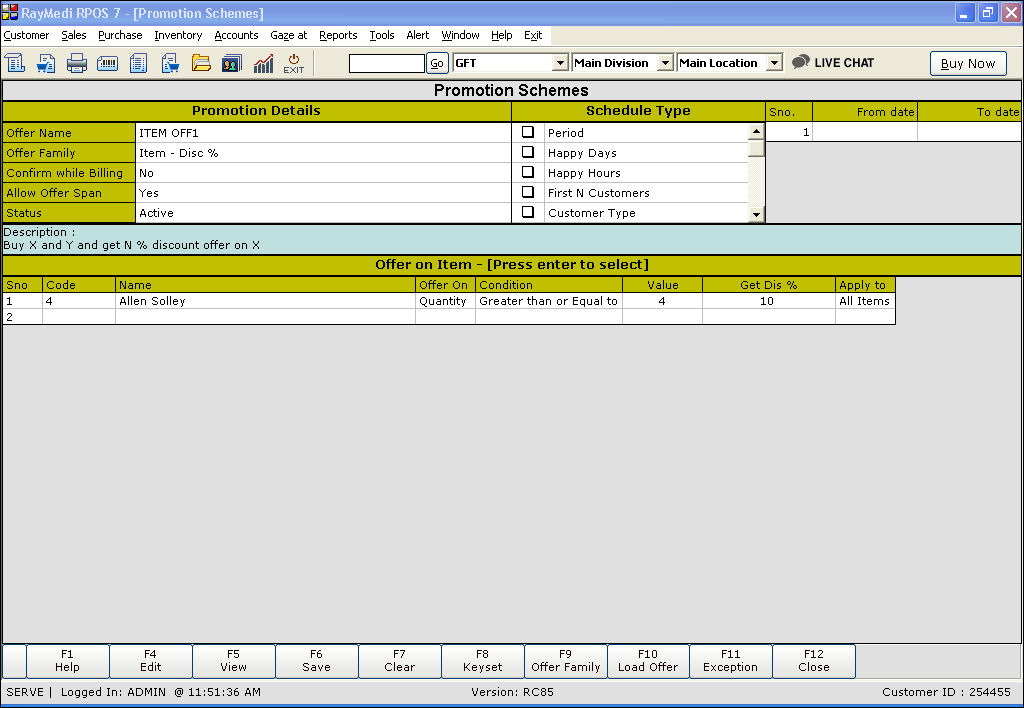This screenshot has height=708, width=1024.
Task: Tick the Happy Hours checkbox
Action: tap(528, 172)
